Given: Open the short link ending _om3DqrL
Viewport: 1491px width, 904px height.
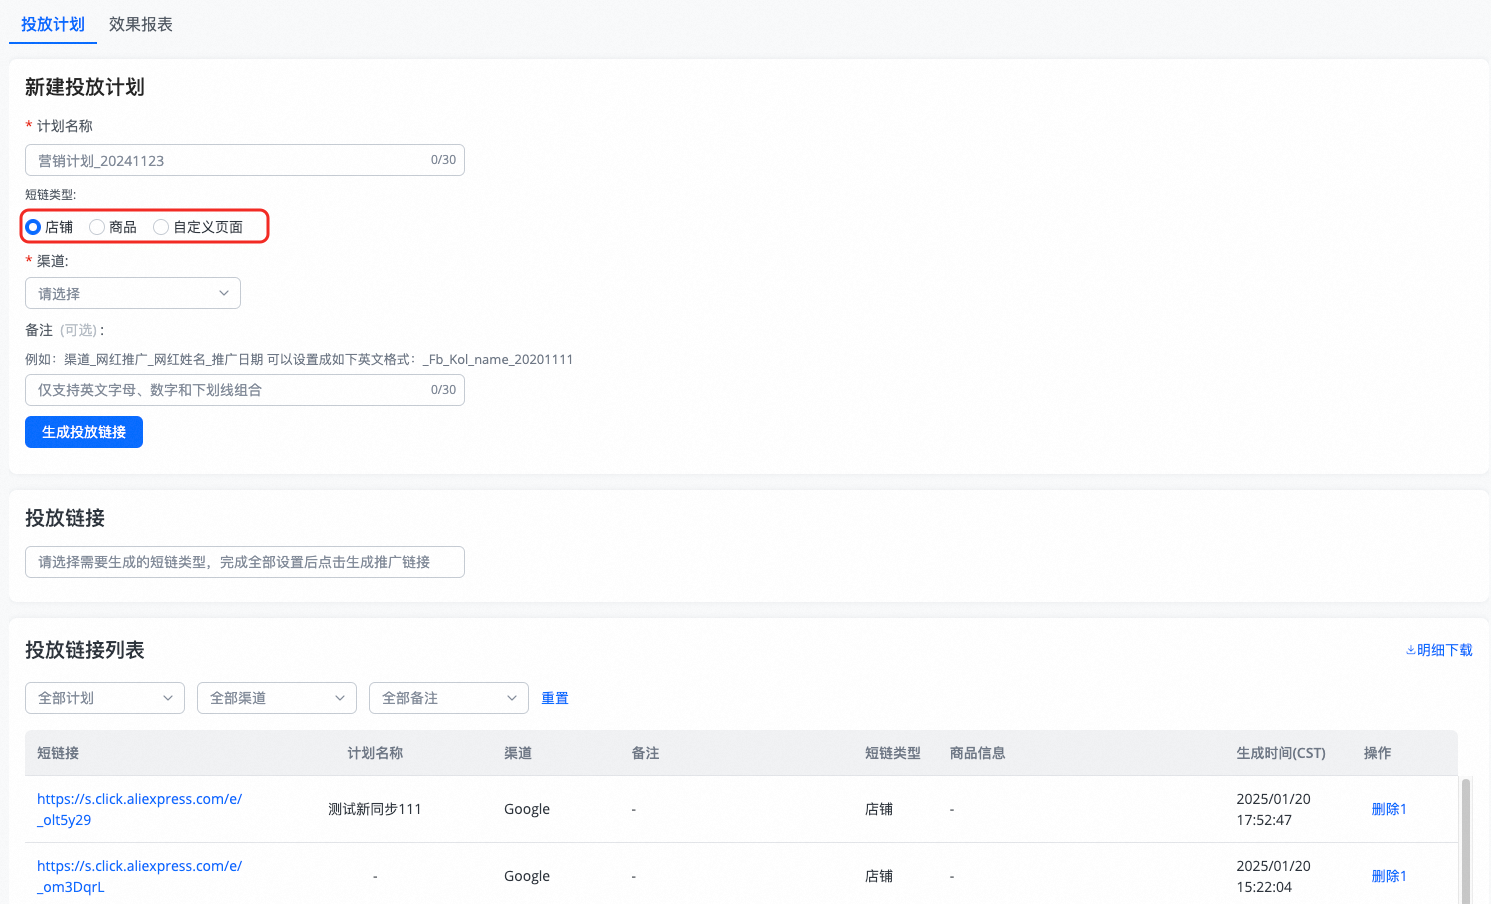Looking at the screenshot, I should [x=139, y=876].
